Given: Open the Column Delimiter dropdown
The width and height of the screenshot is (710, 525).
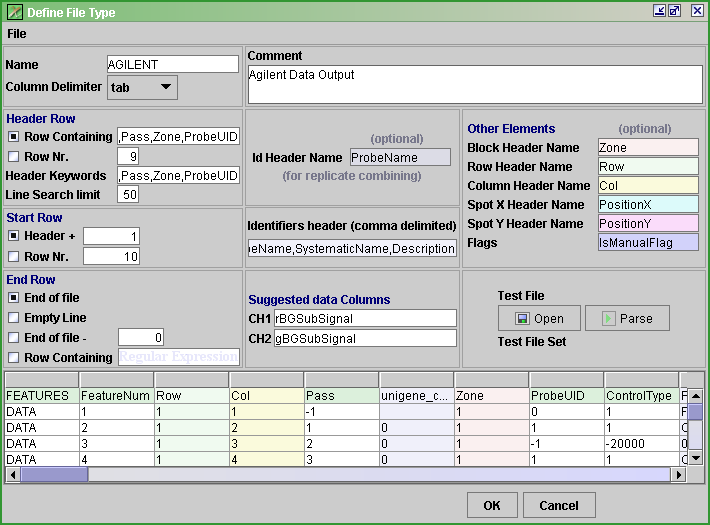Looking at the screenshot, I should point(142,87).
